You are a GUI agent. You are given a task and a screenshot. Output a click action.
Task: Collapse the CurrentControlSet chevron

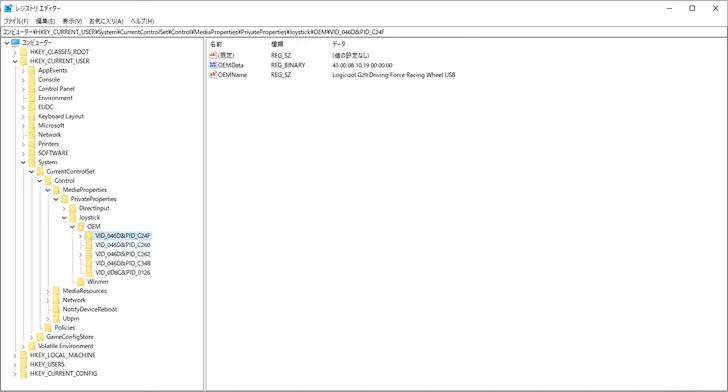click(31, 172)
